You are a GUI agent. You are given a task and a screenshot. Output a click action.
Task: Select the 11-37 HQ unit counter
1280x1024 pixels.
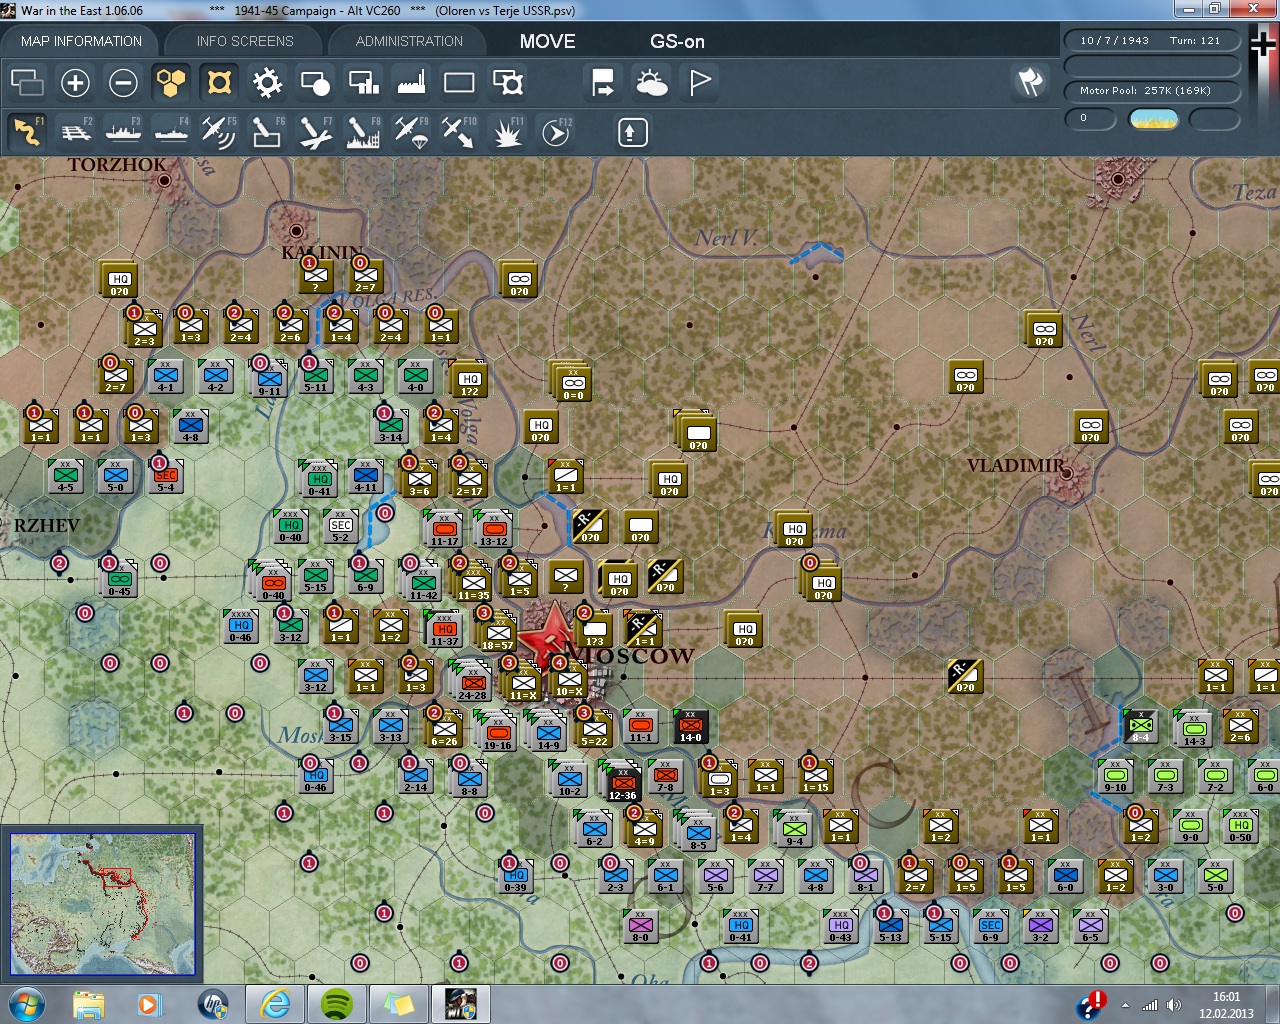444,629
